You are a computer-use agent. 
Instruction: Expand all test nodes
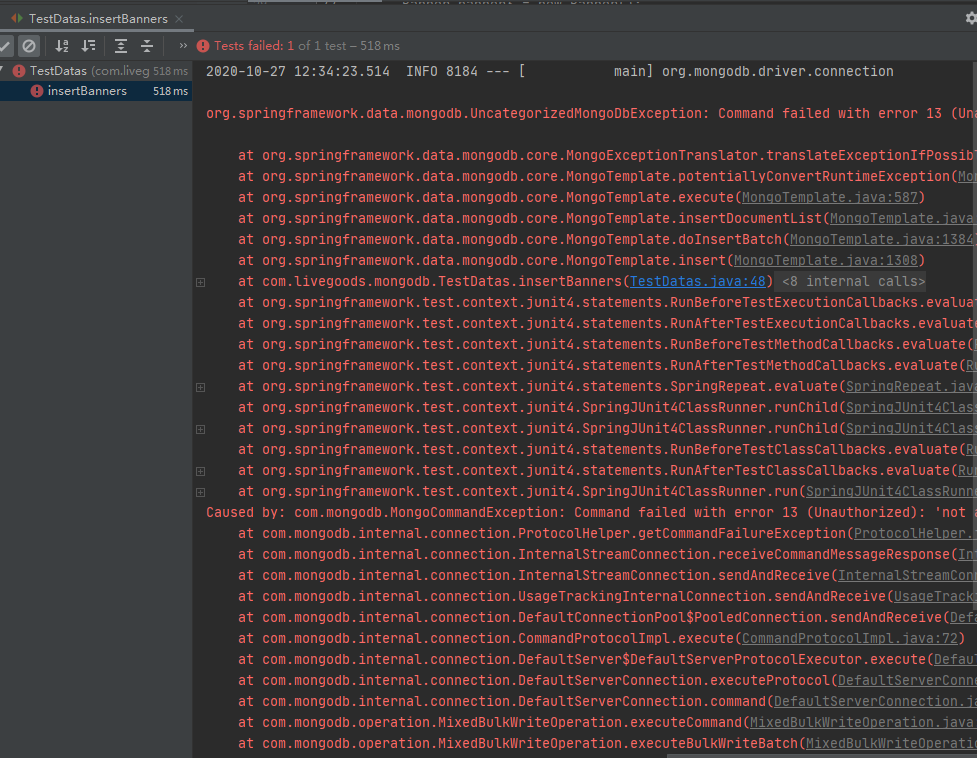[x=121, y=45]
